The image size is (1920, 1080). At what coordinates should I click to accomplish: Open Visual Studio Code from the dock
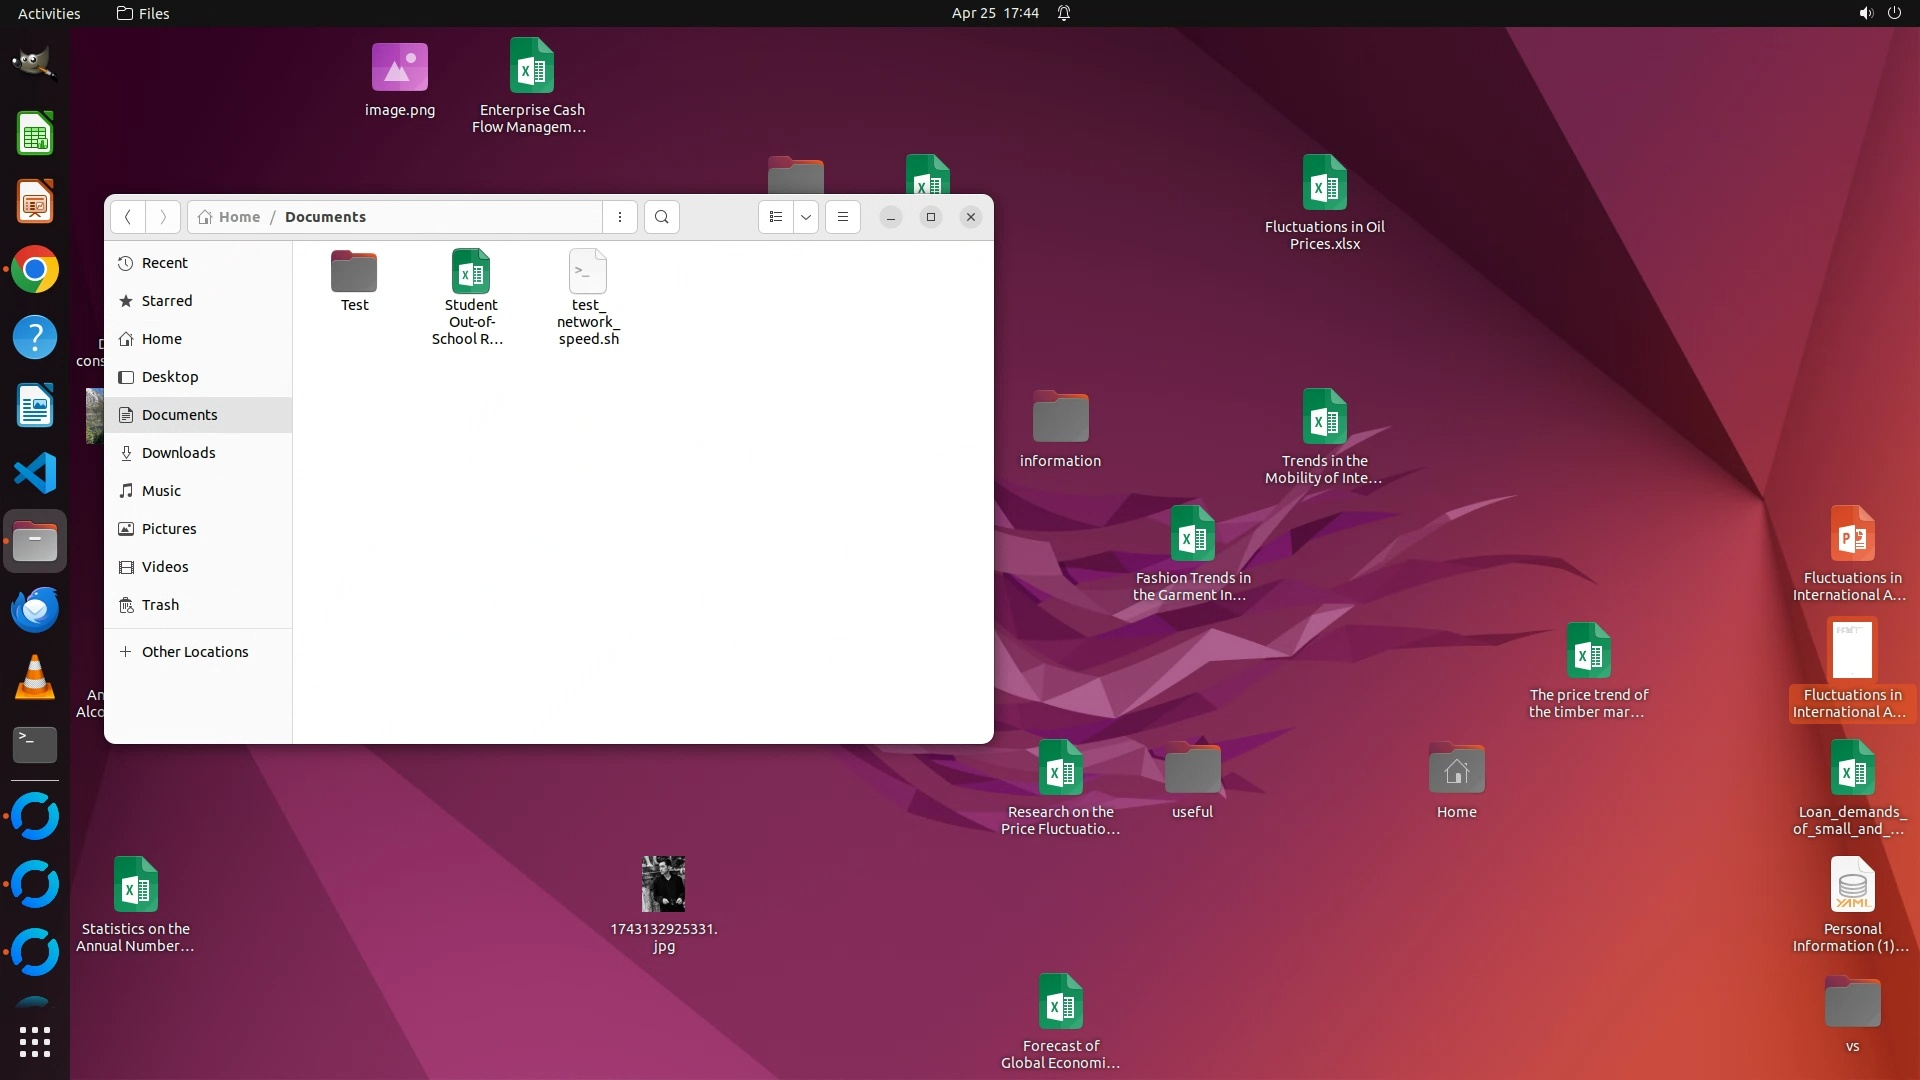point(35,473)
